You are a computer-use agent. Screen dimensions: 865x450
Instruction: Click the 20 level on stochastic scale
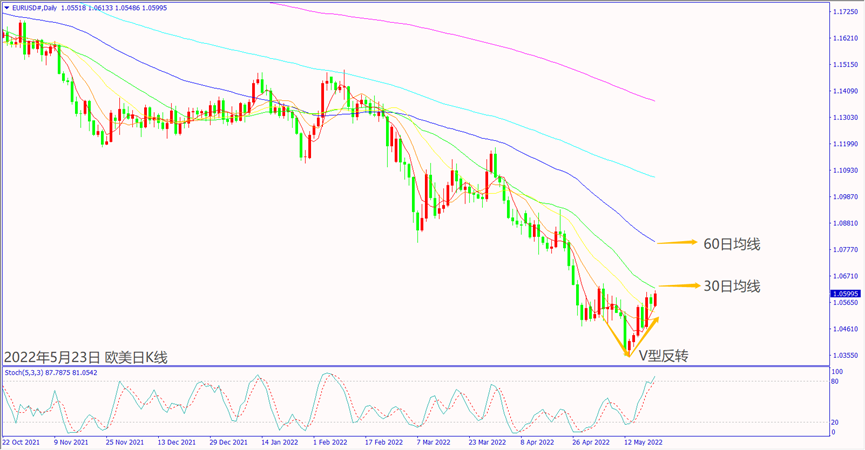[834, 421]
